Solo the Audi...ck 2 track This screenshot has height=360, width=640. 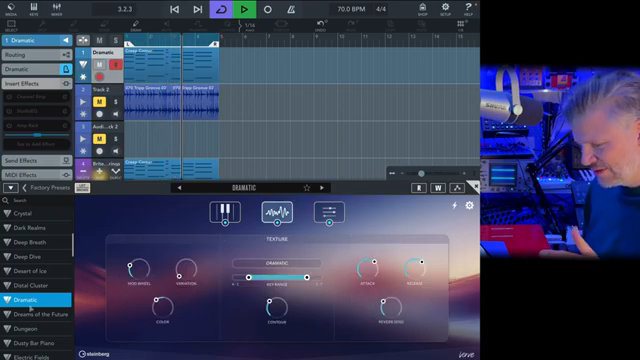click(116, 139)
